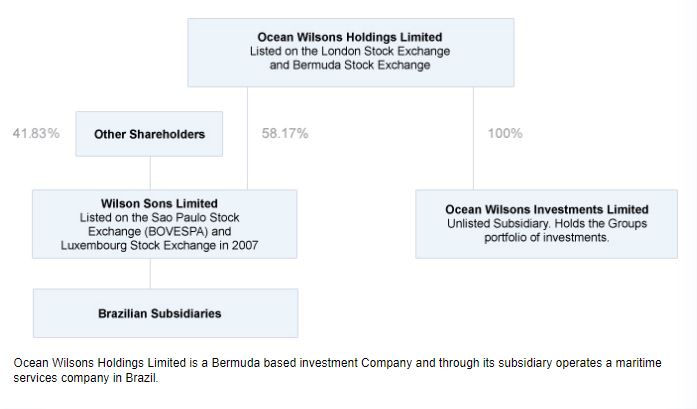Select the Brazilian Subsidiaries box
This screenshot has width=697, height=409.
[x=165, y=313]
